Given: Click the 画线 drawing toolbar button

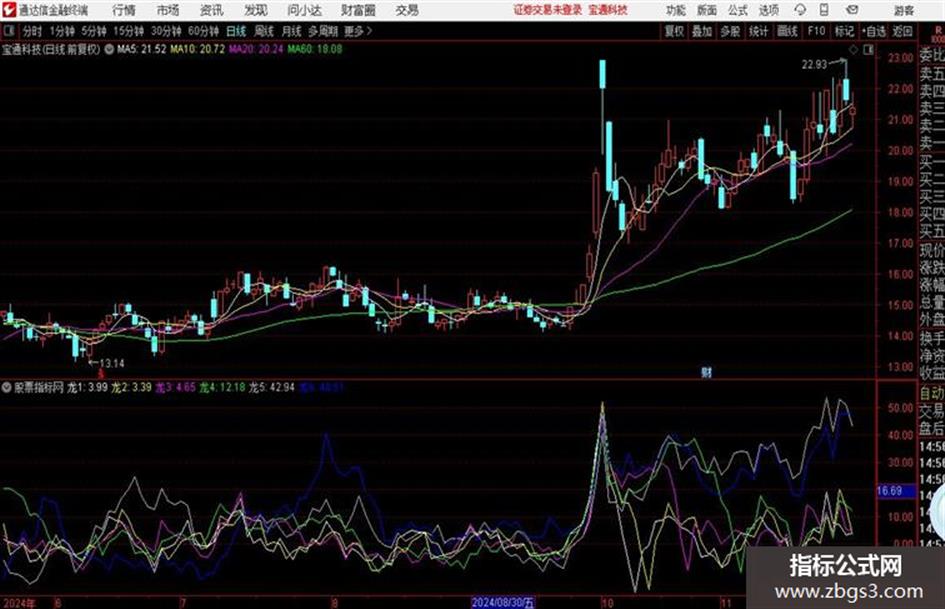Looking at the screenshot, I should pyautogui.click(x=787, y=31).
